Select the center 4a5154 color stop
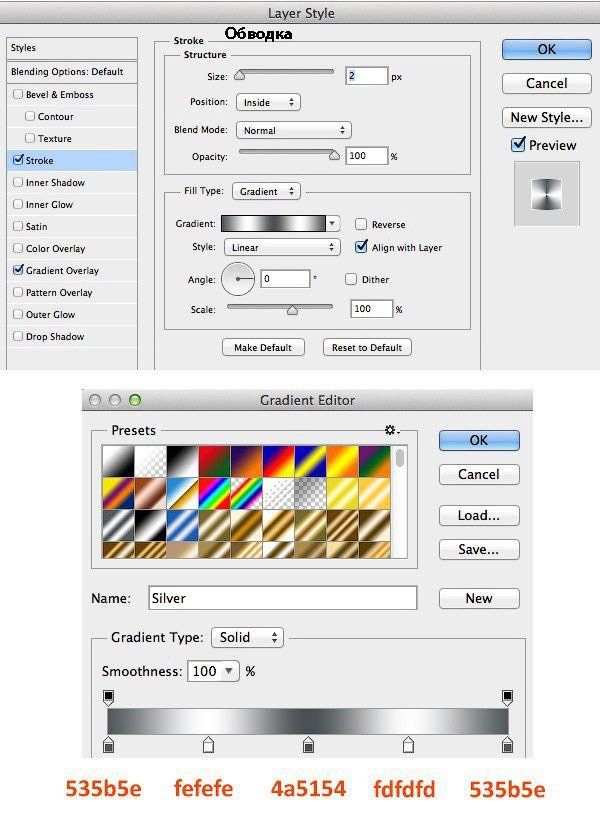The height and width of the screenshot is (814, 600). click(308, 744)
